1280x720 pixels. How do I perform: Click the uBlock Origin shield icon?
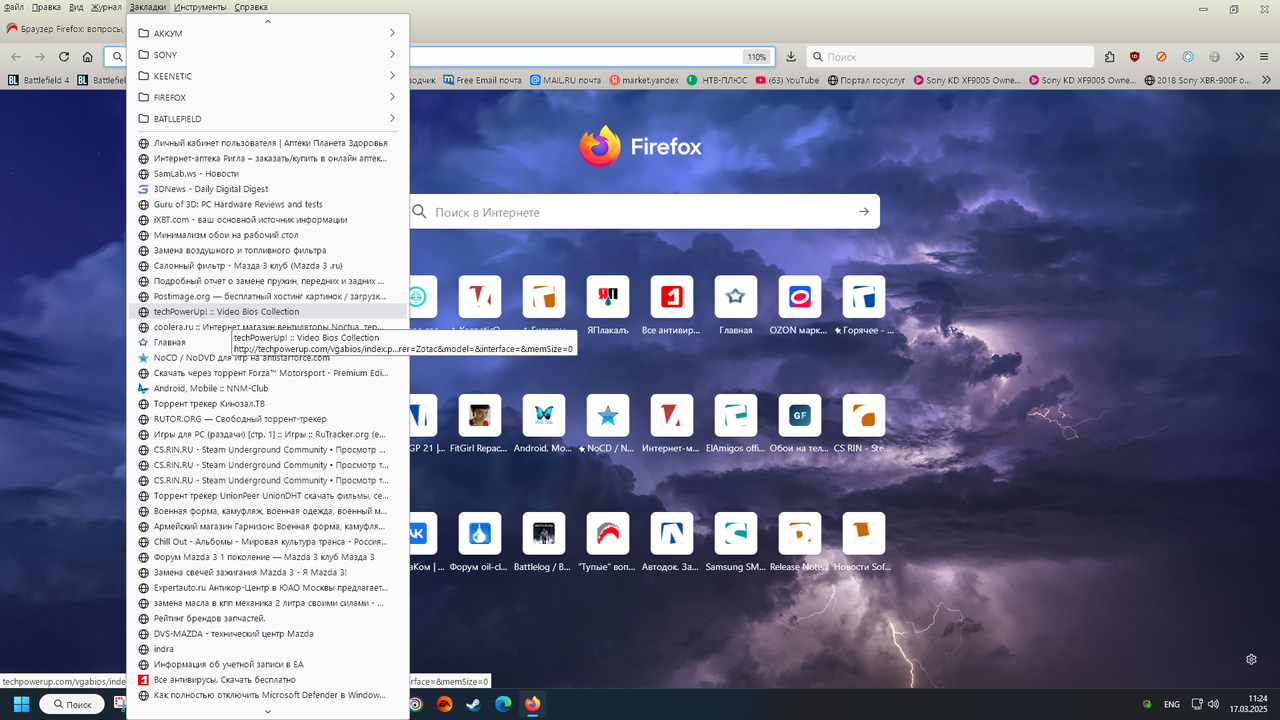coord(1135,57)
